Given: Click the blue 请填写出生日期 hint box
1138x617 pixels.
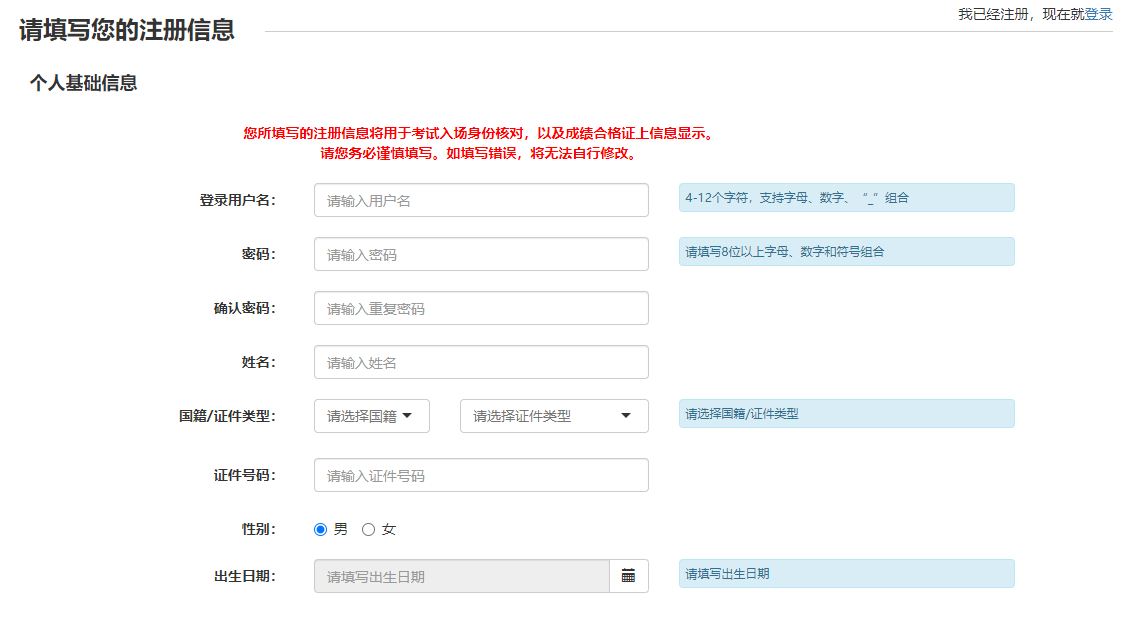Looking at the screenshot, I should point(846,574).
